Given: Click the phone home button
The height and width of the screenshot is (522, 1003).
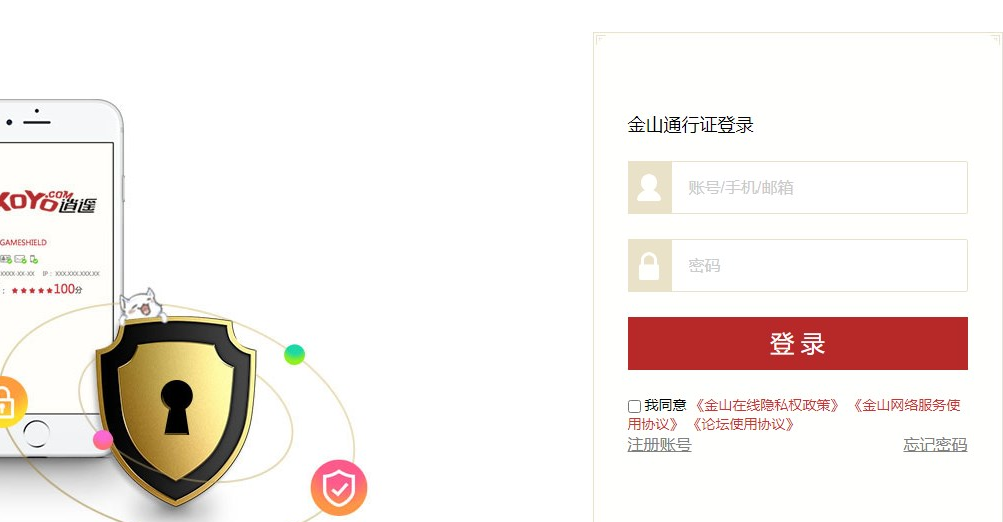Looking at the screenshot, I should pyautogui.click(x=36, y=434).
